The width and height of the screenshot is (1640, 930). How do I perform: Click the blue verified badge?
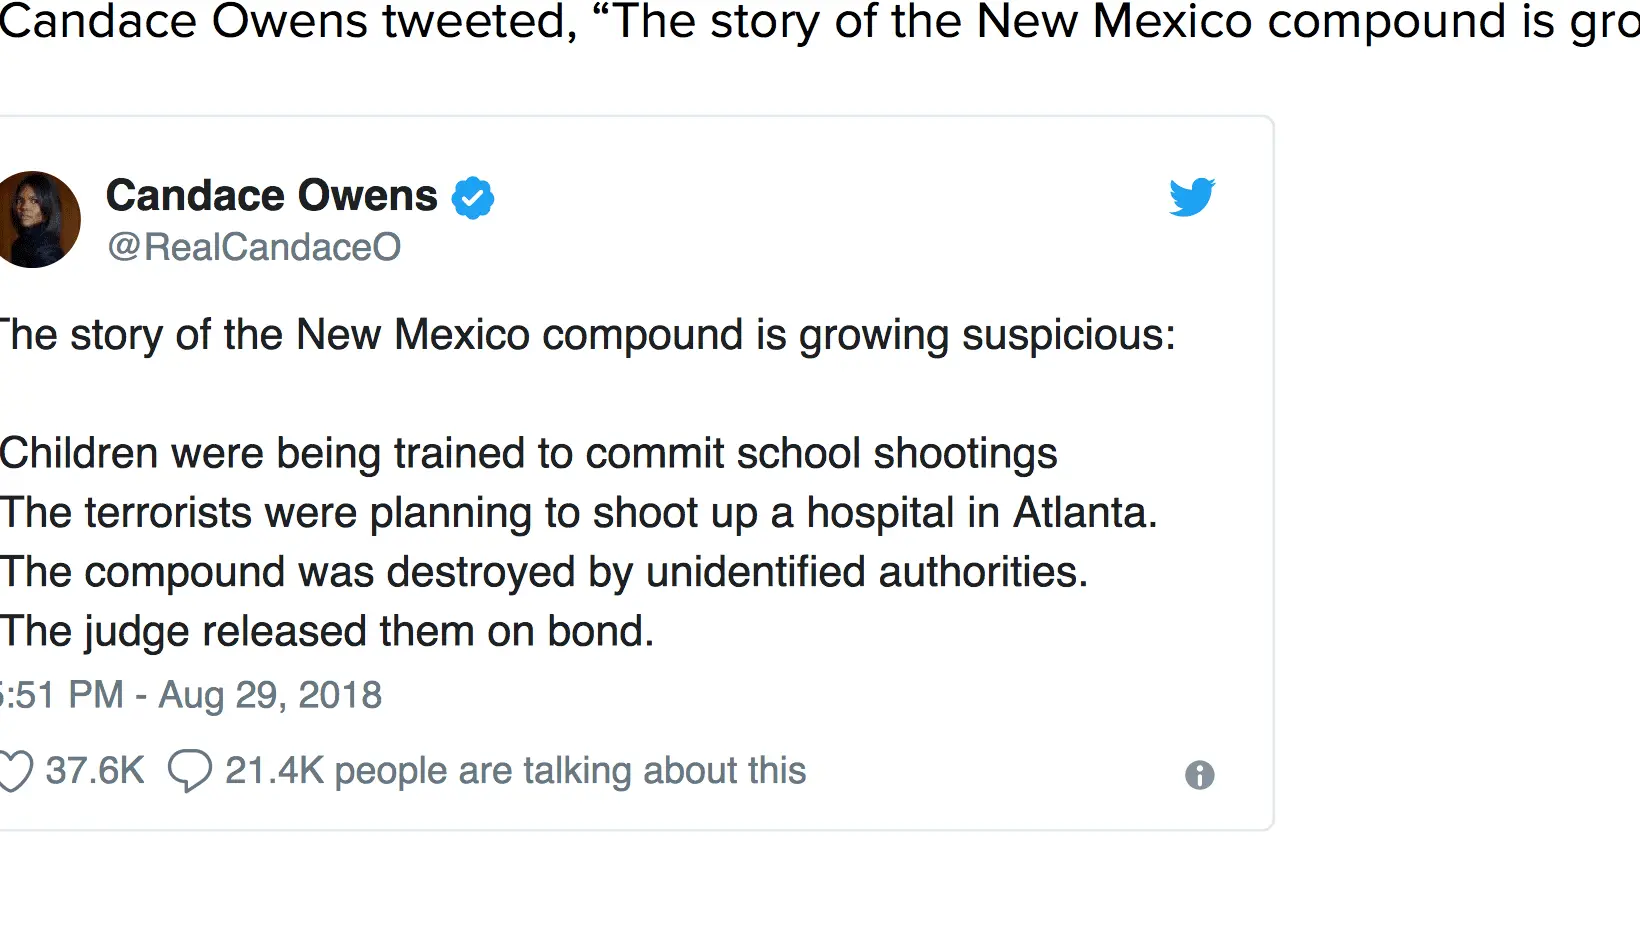(473, 197)
